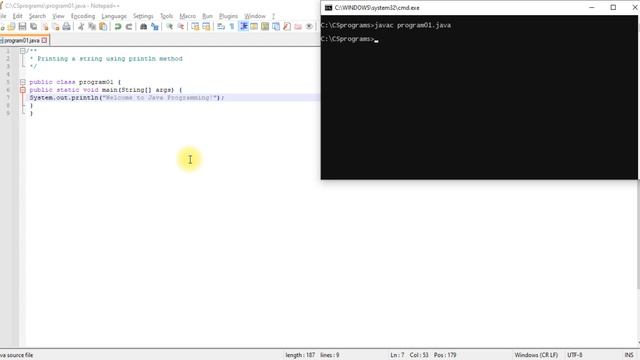640x360 pixels.
Task: Click the cmd.exe window system icon
Action: pos(328,8)
